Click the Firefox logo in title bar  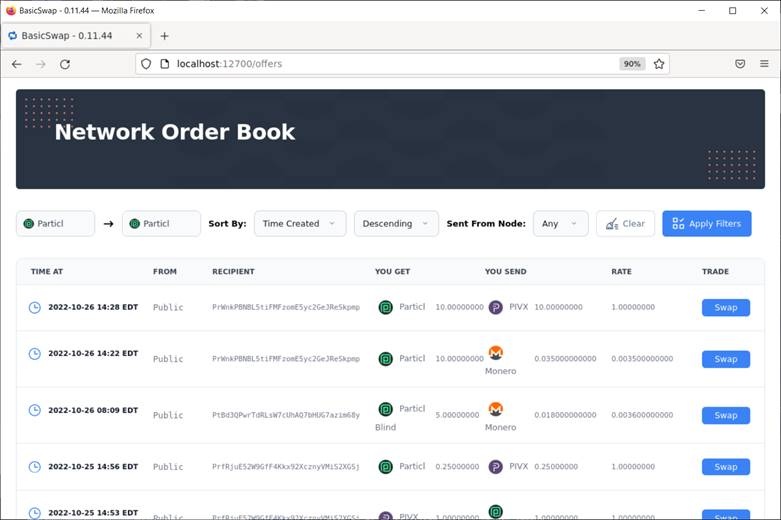(x=11, y=10)
